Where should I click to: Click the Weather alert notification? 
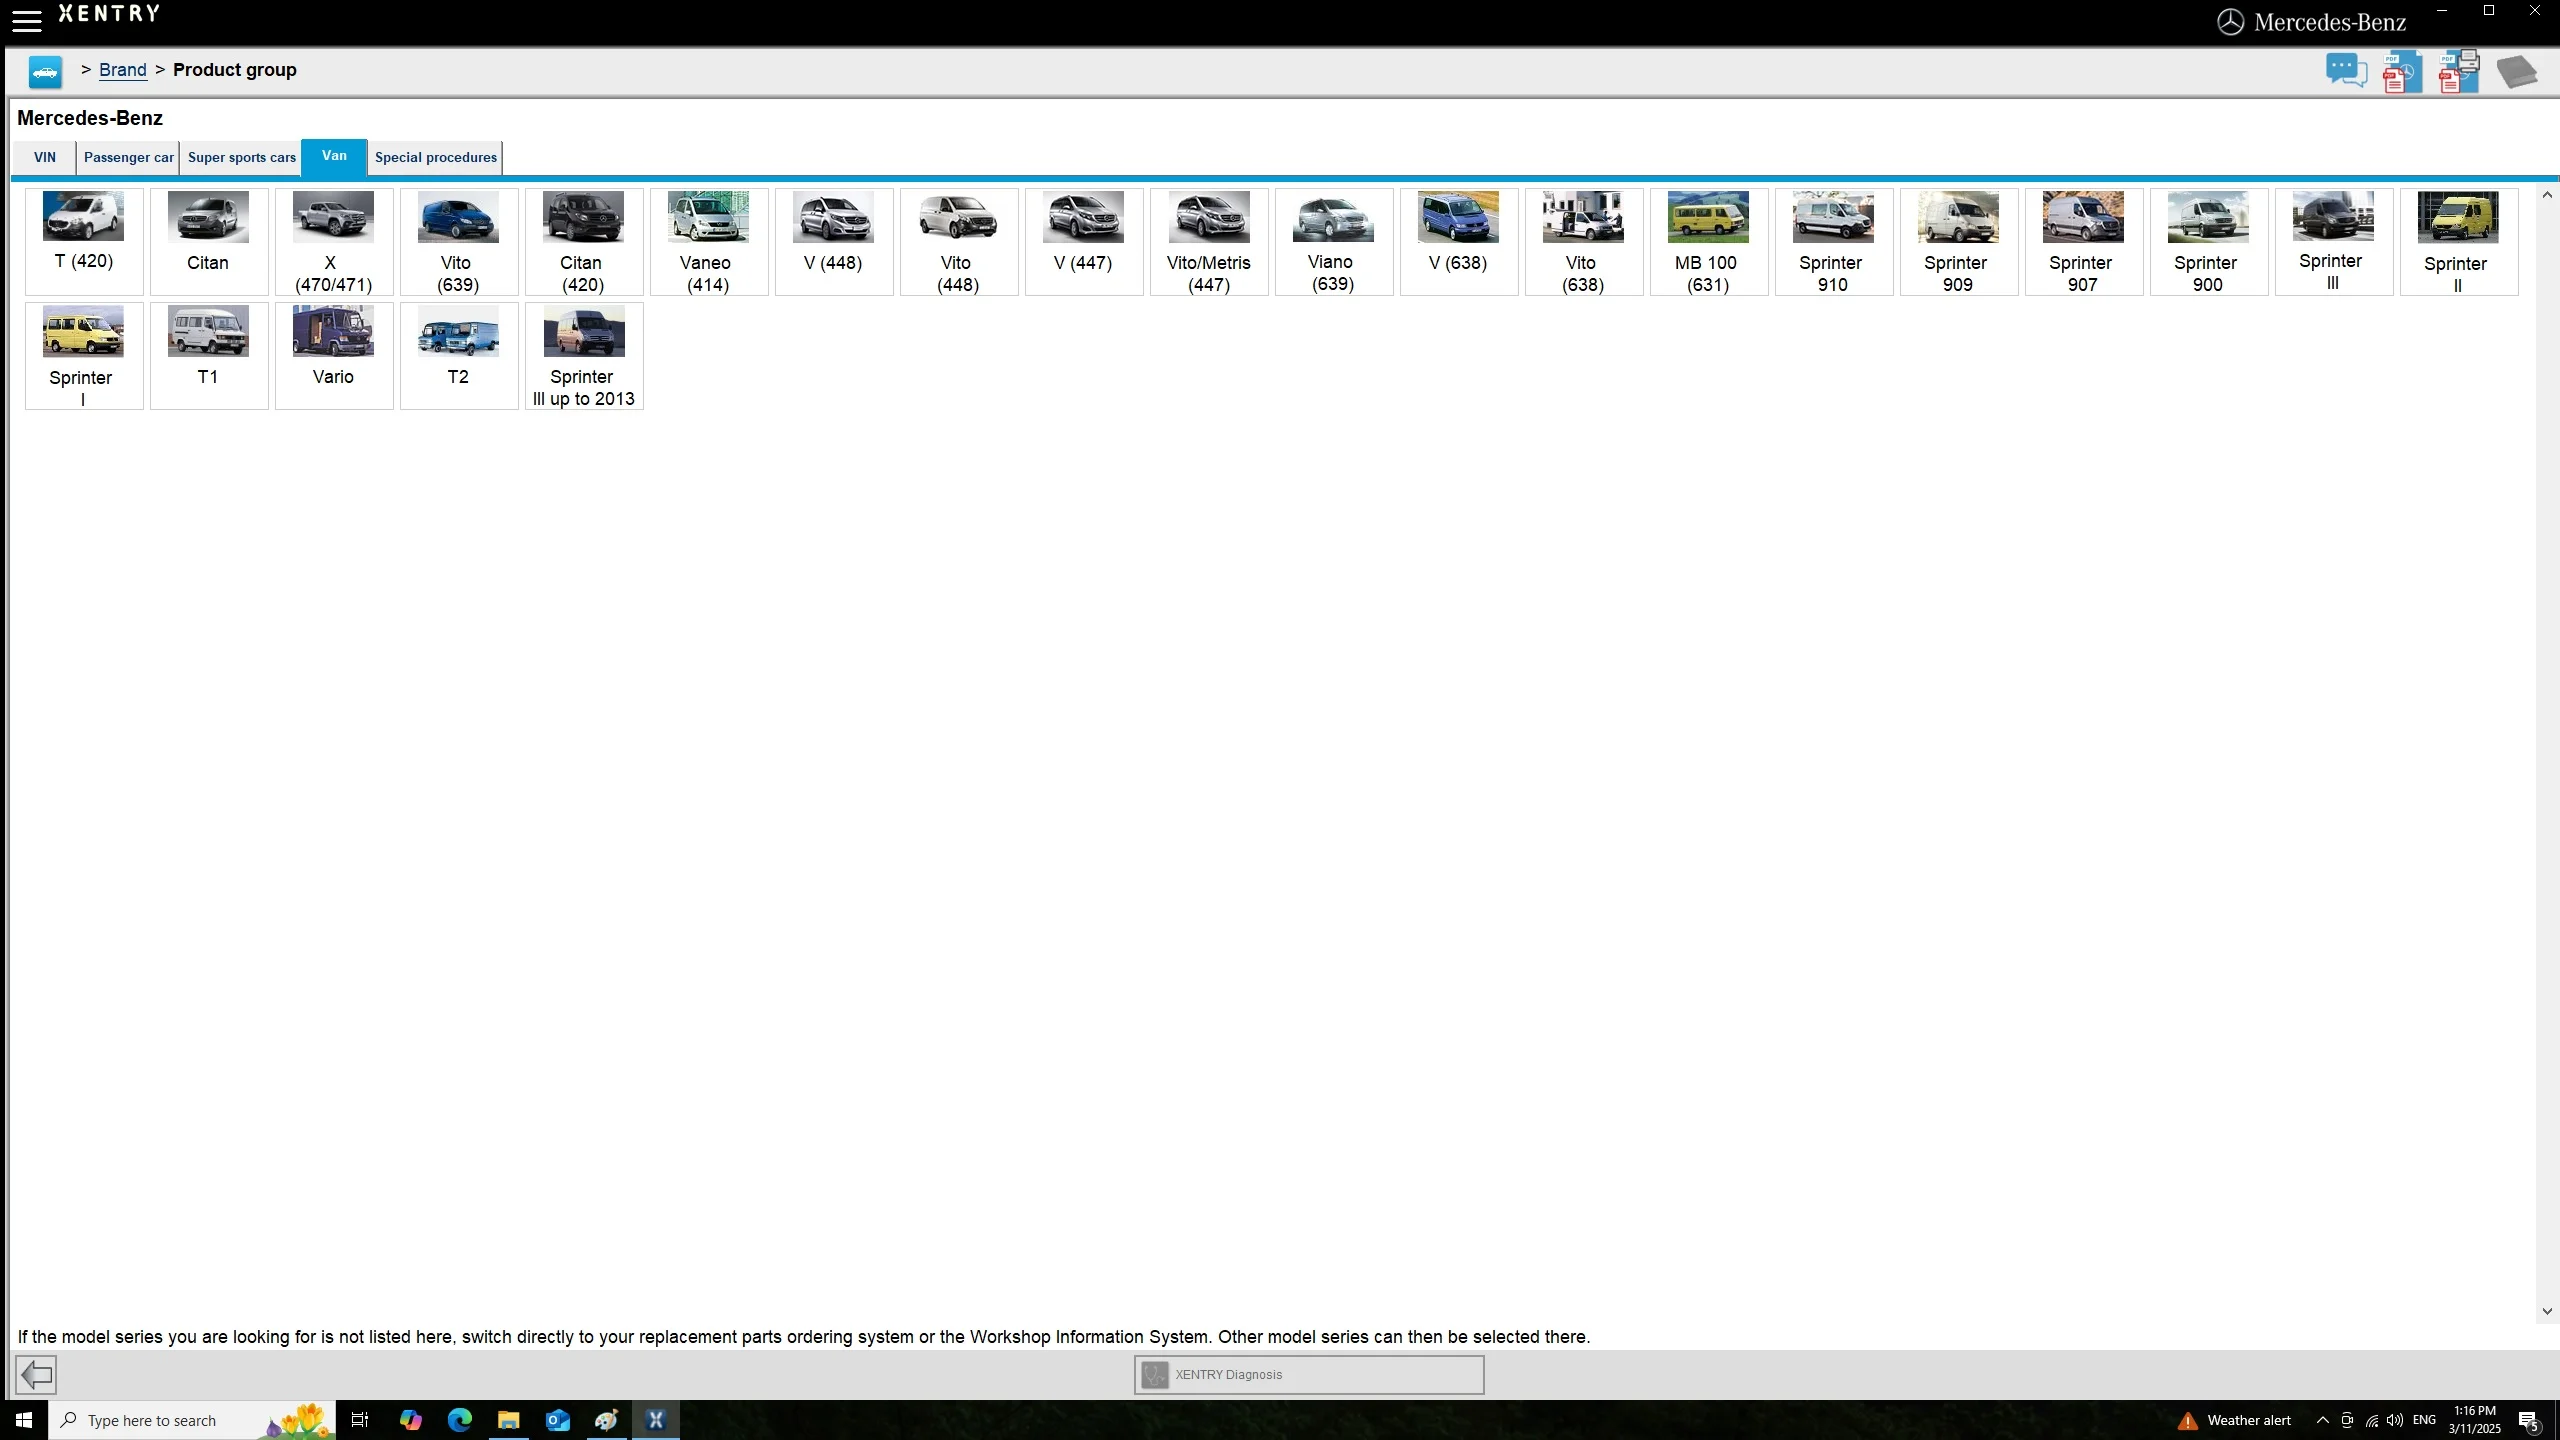coord(2235,1420)
